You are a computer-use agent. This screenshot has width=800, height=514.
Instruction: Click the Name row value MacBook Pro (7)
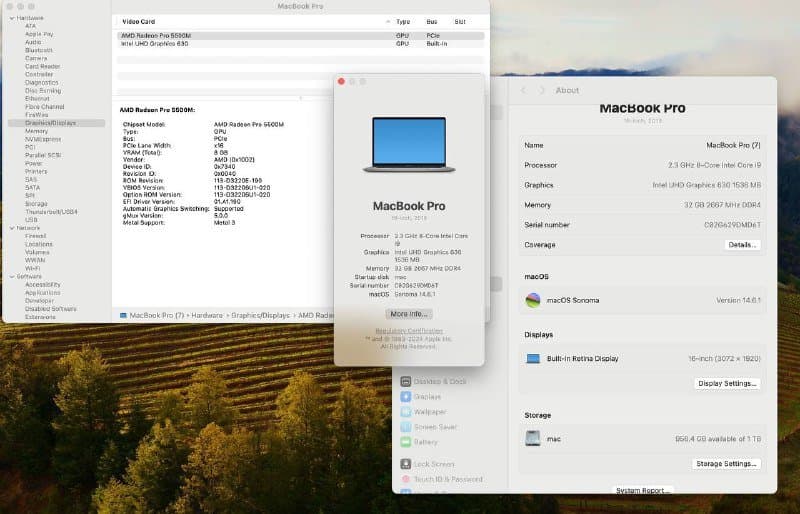coord(733,145)
